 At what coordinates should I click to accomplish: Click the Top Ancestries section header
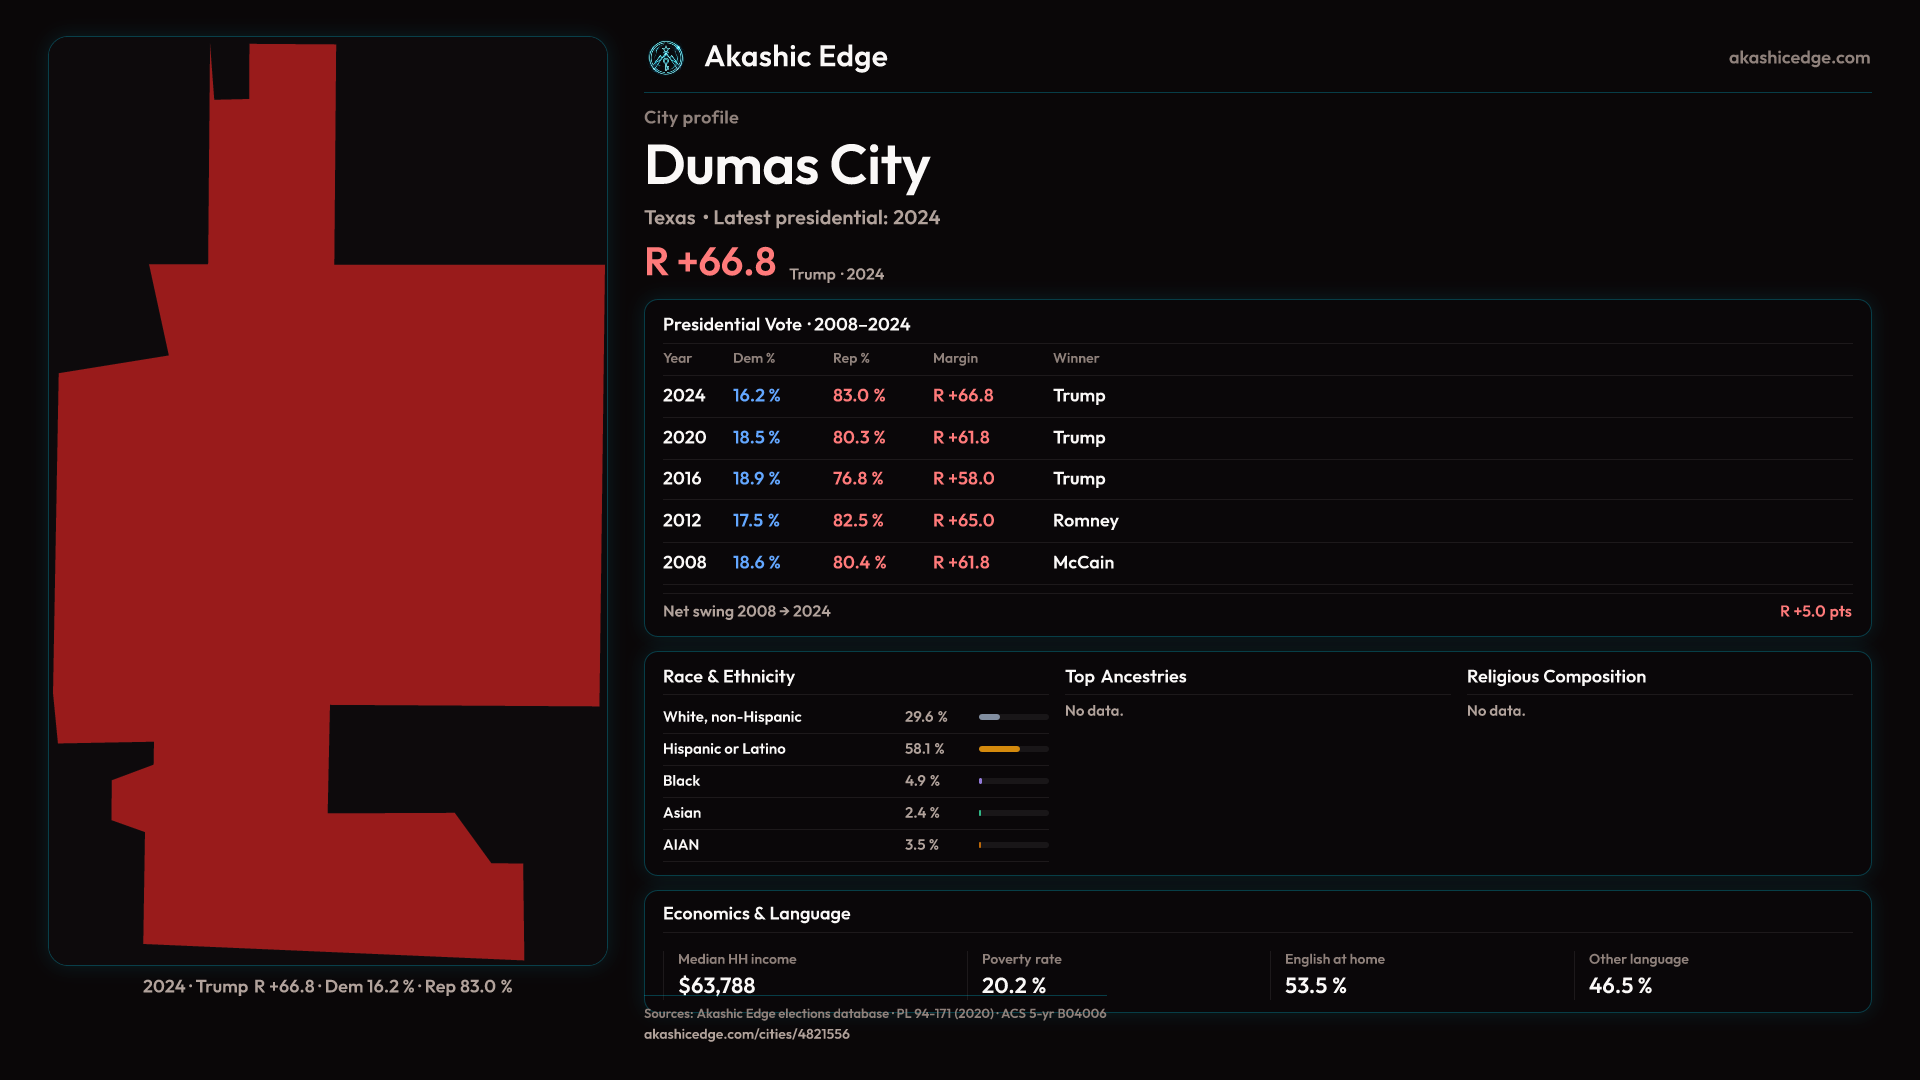tap(1125, 677)
